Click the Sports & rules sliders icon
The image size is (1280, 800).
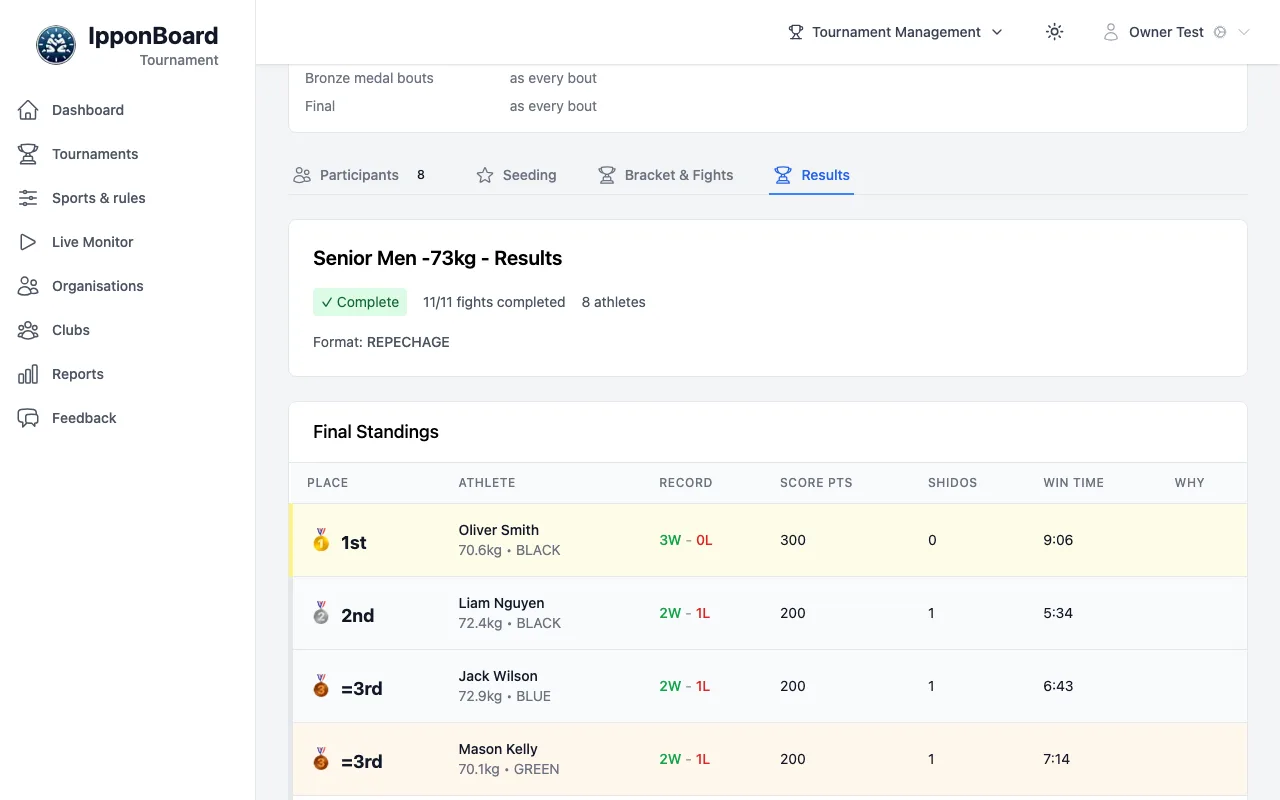(x=28, y=198)
